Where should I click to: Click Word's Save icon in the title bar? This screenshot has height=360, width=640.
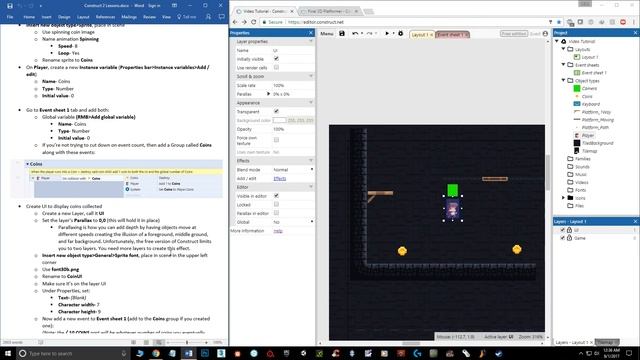(10, 6)
